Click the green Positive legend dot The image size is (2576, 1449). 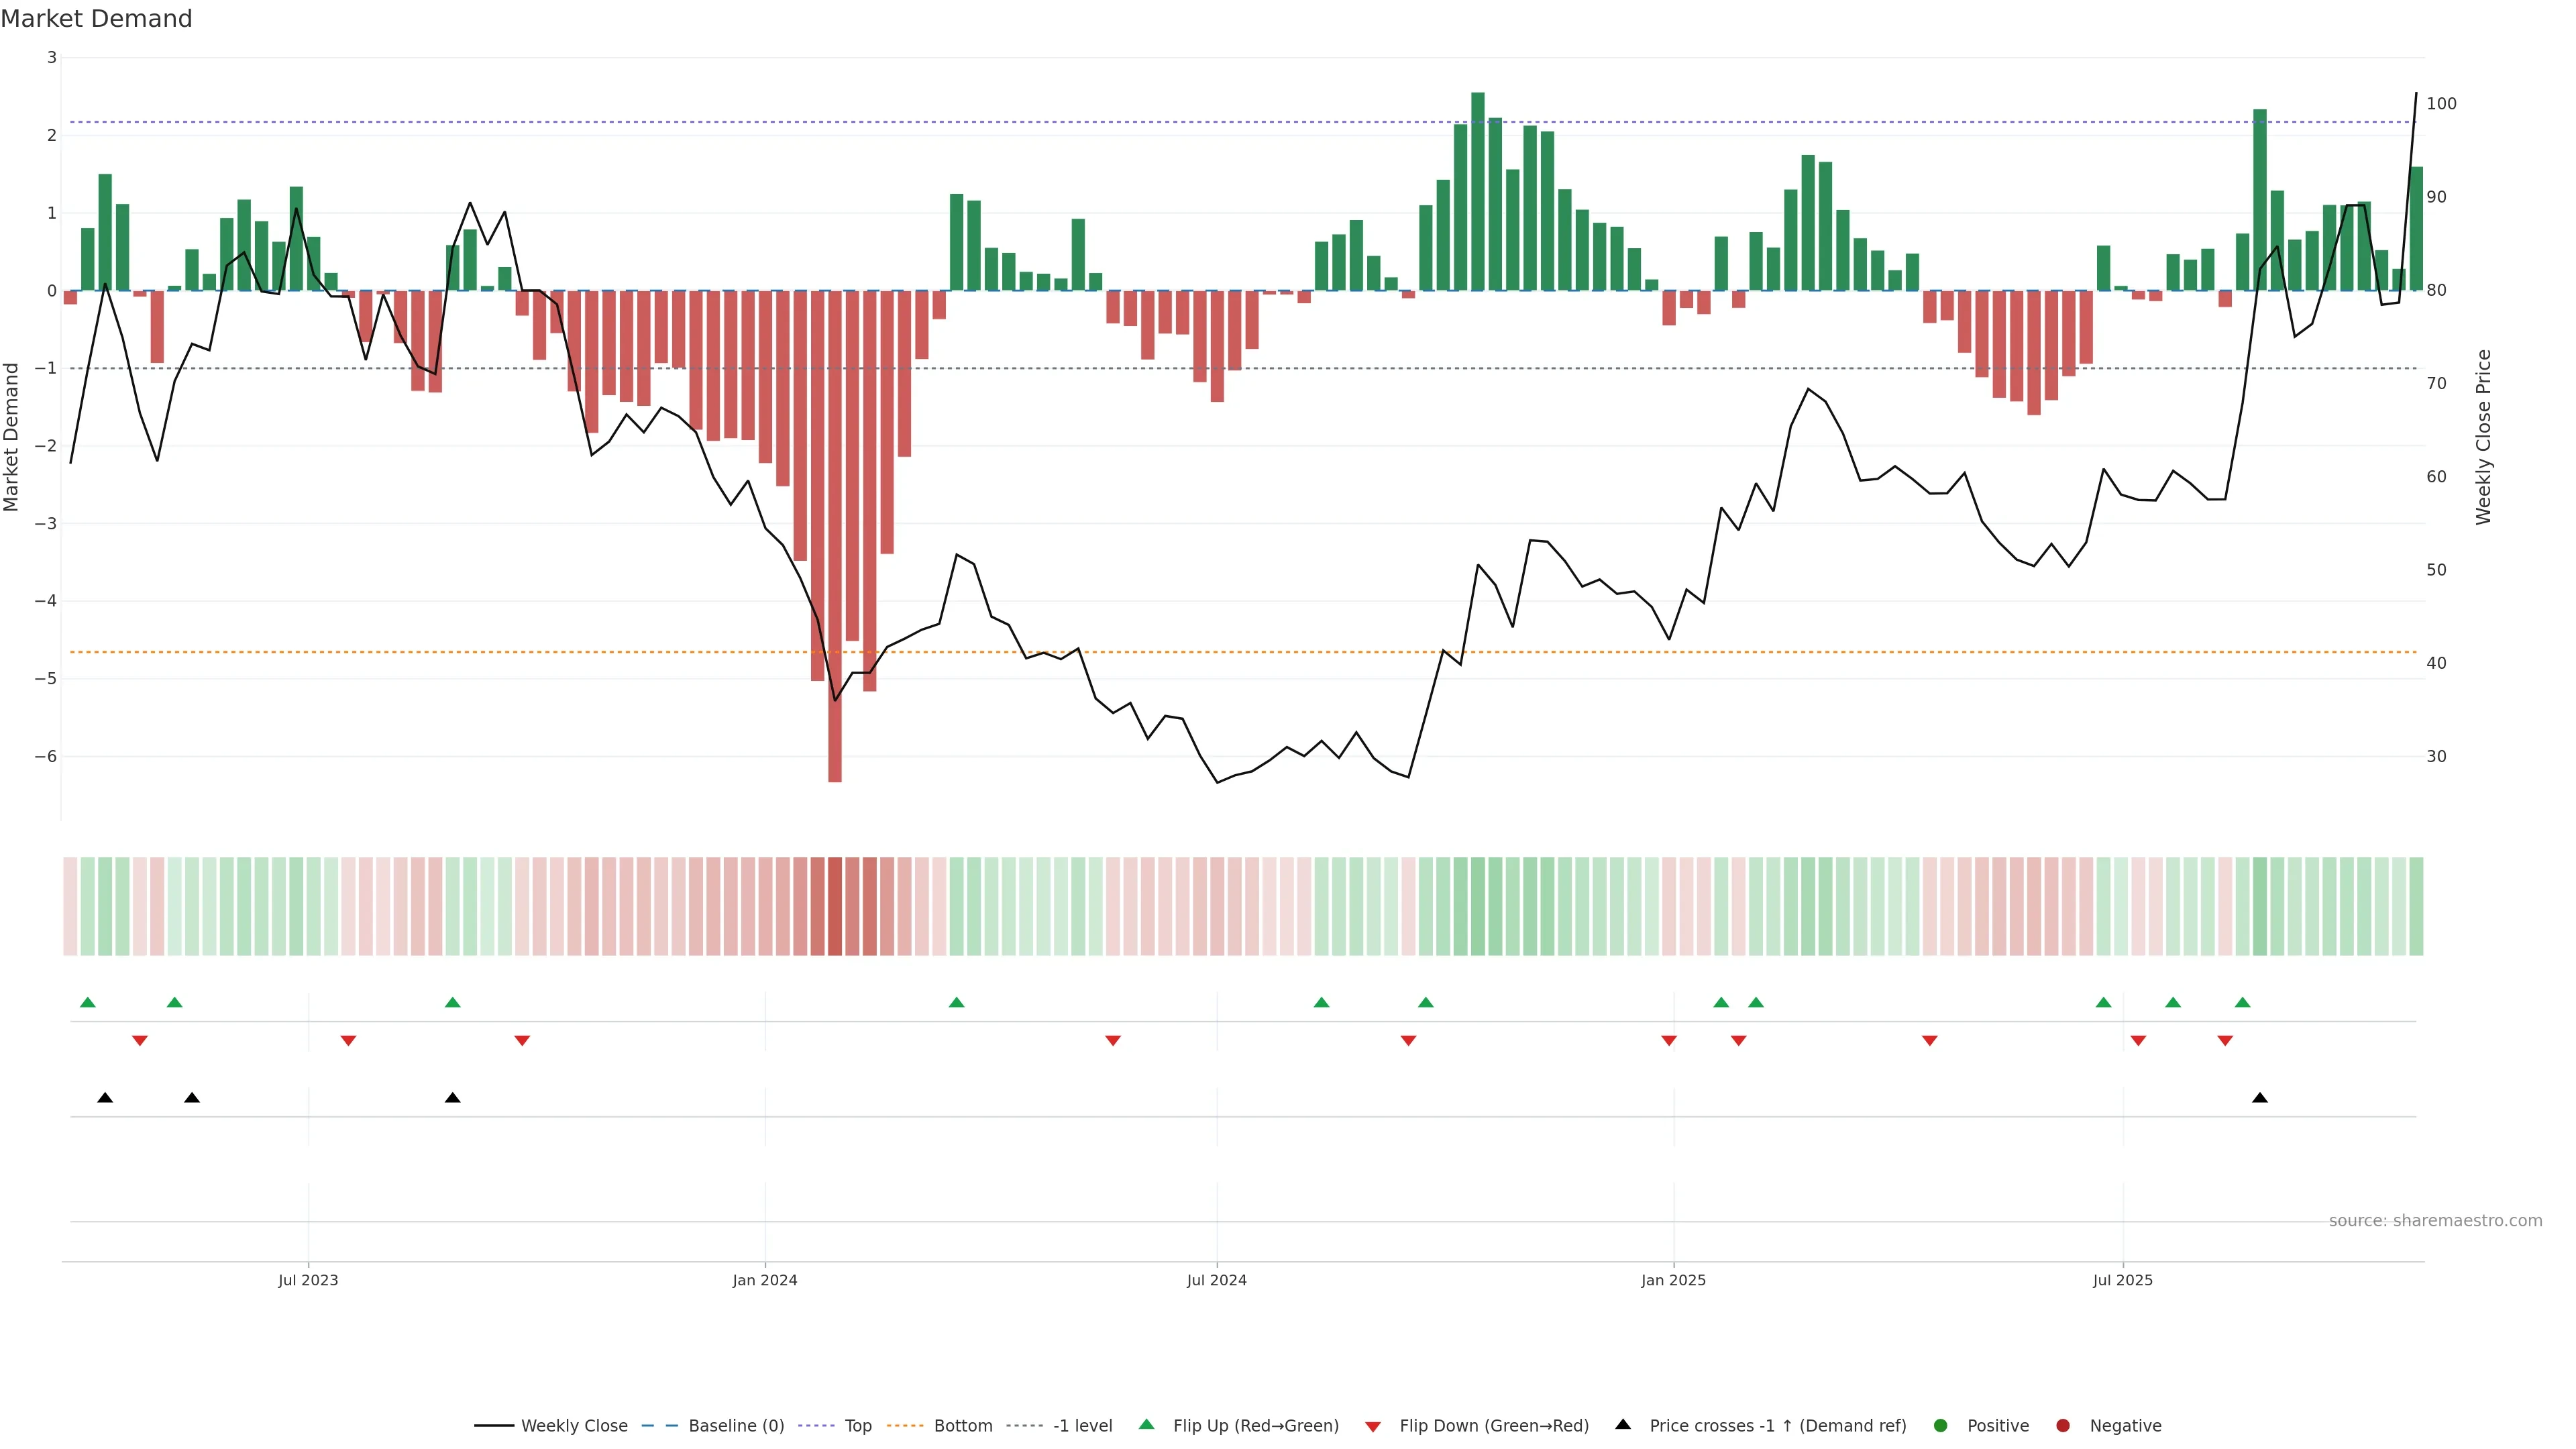[1941, 1425]
